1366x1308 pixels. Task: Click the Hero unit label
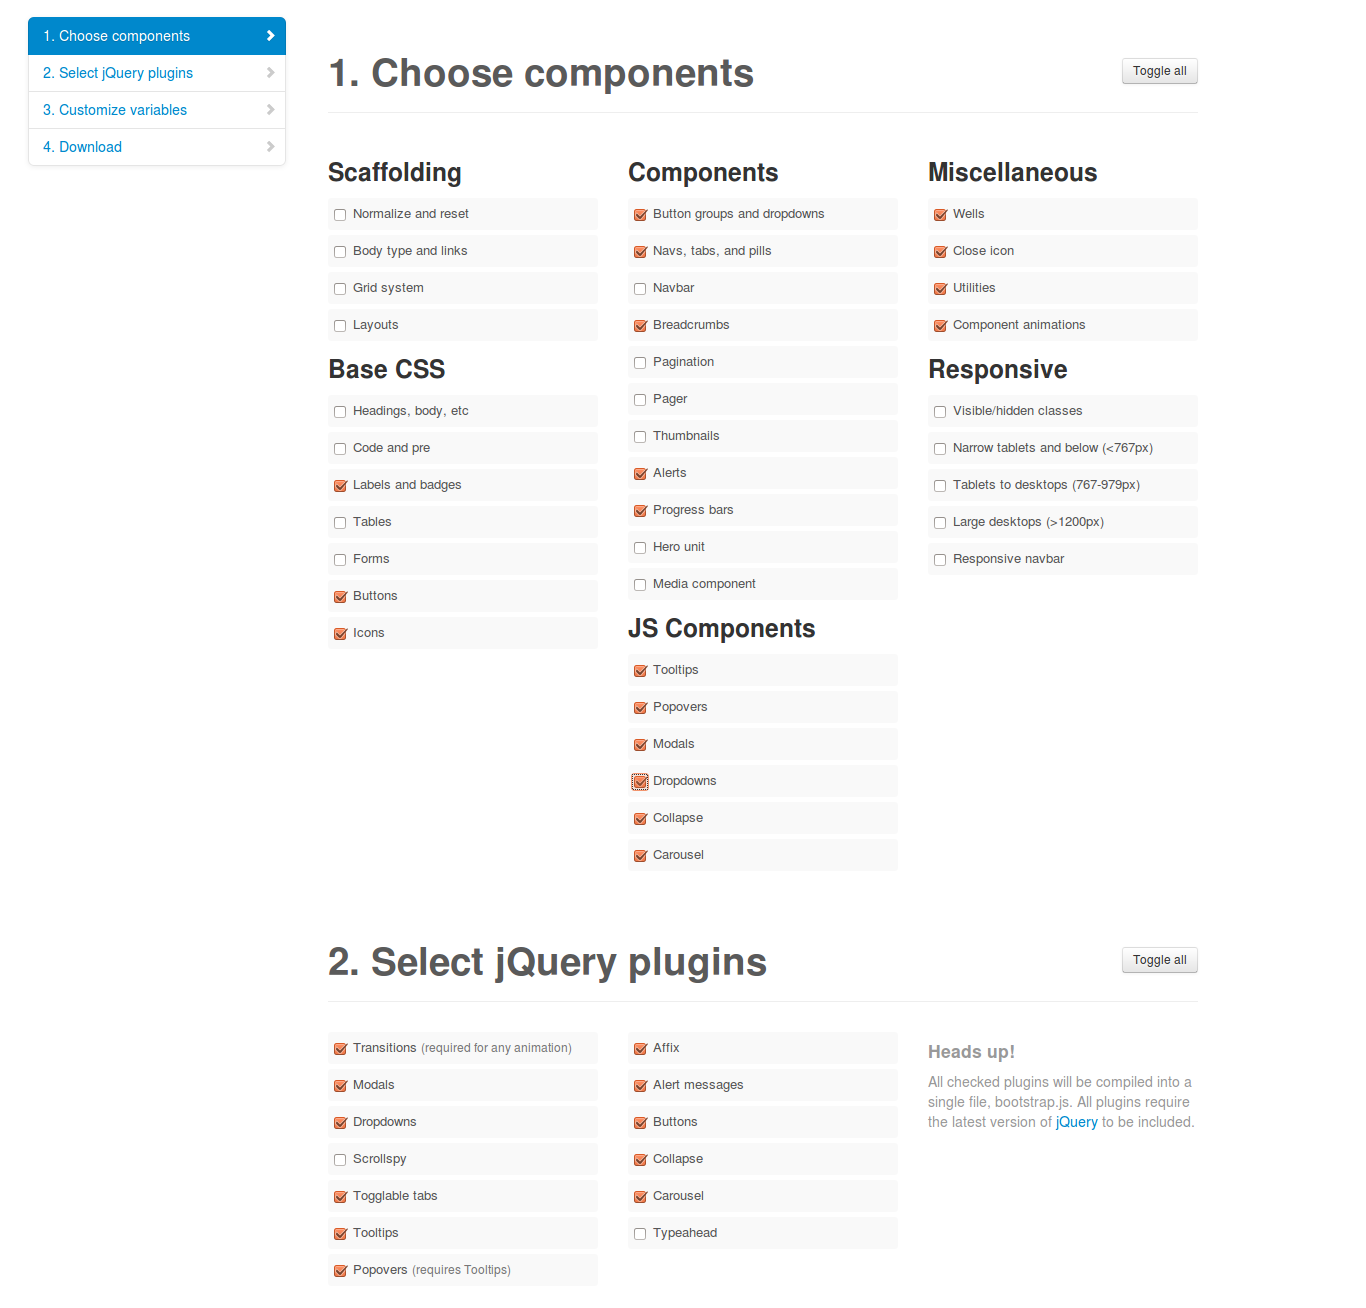pos(678,547)
